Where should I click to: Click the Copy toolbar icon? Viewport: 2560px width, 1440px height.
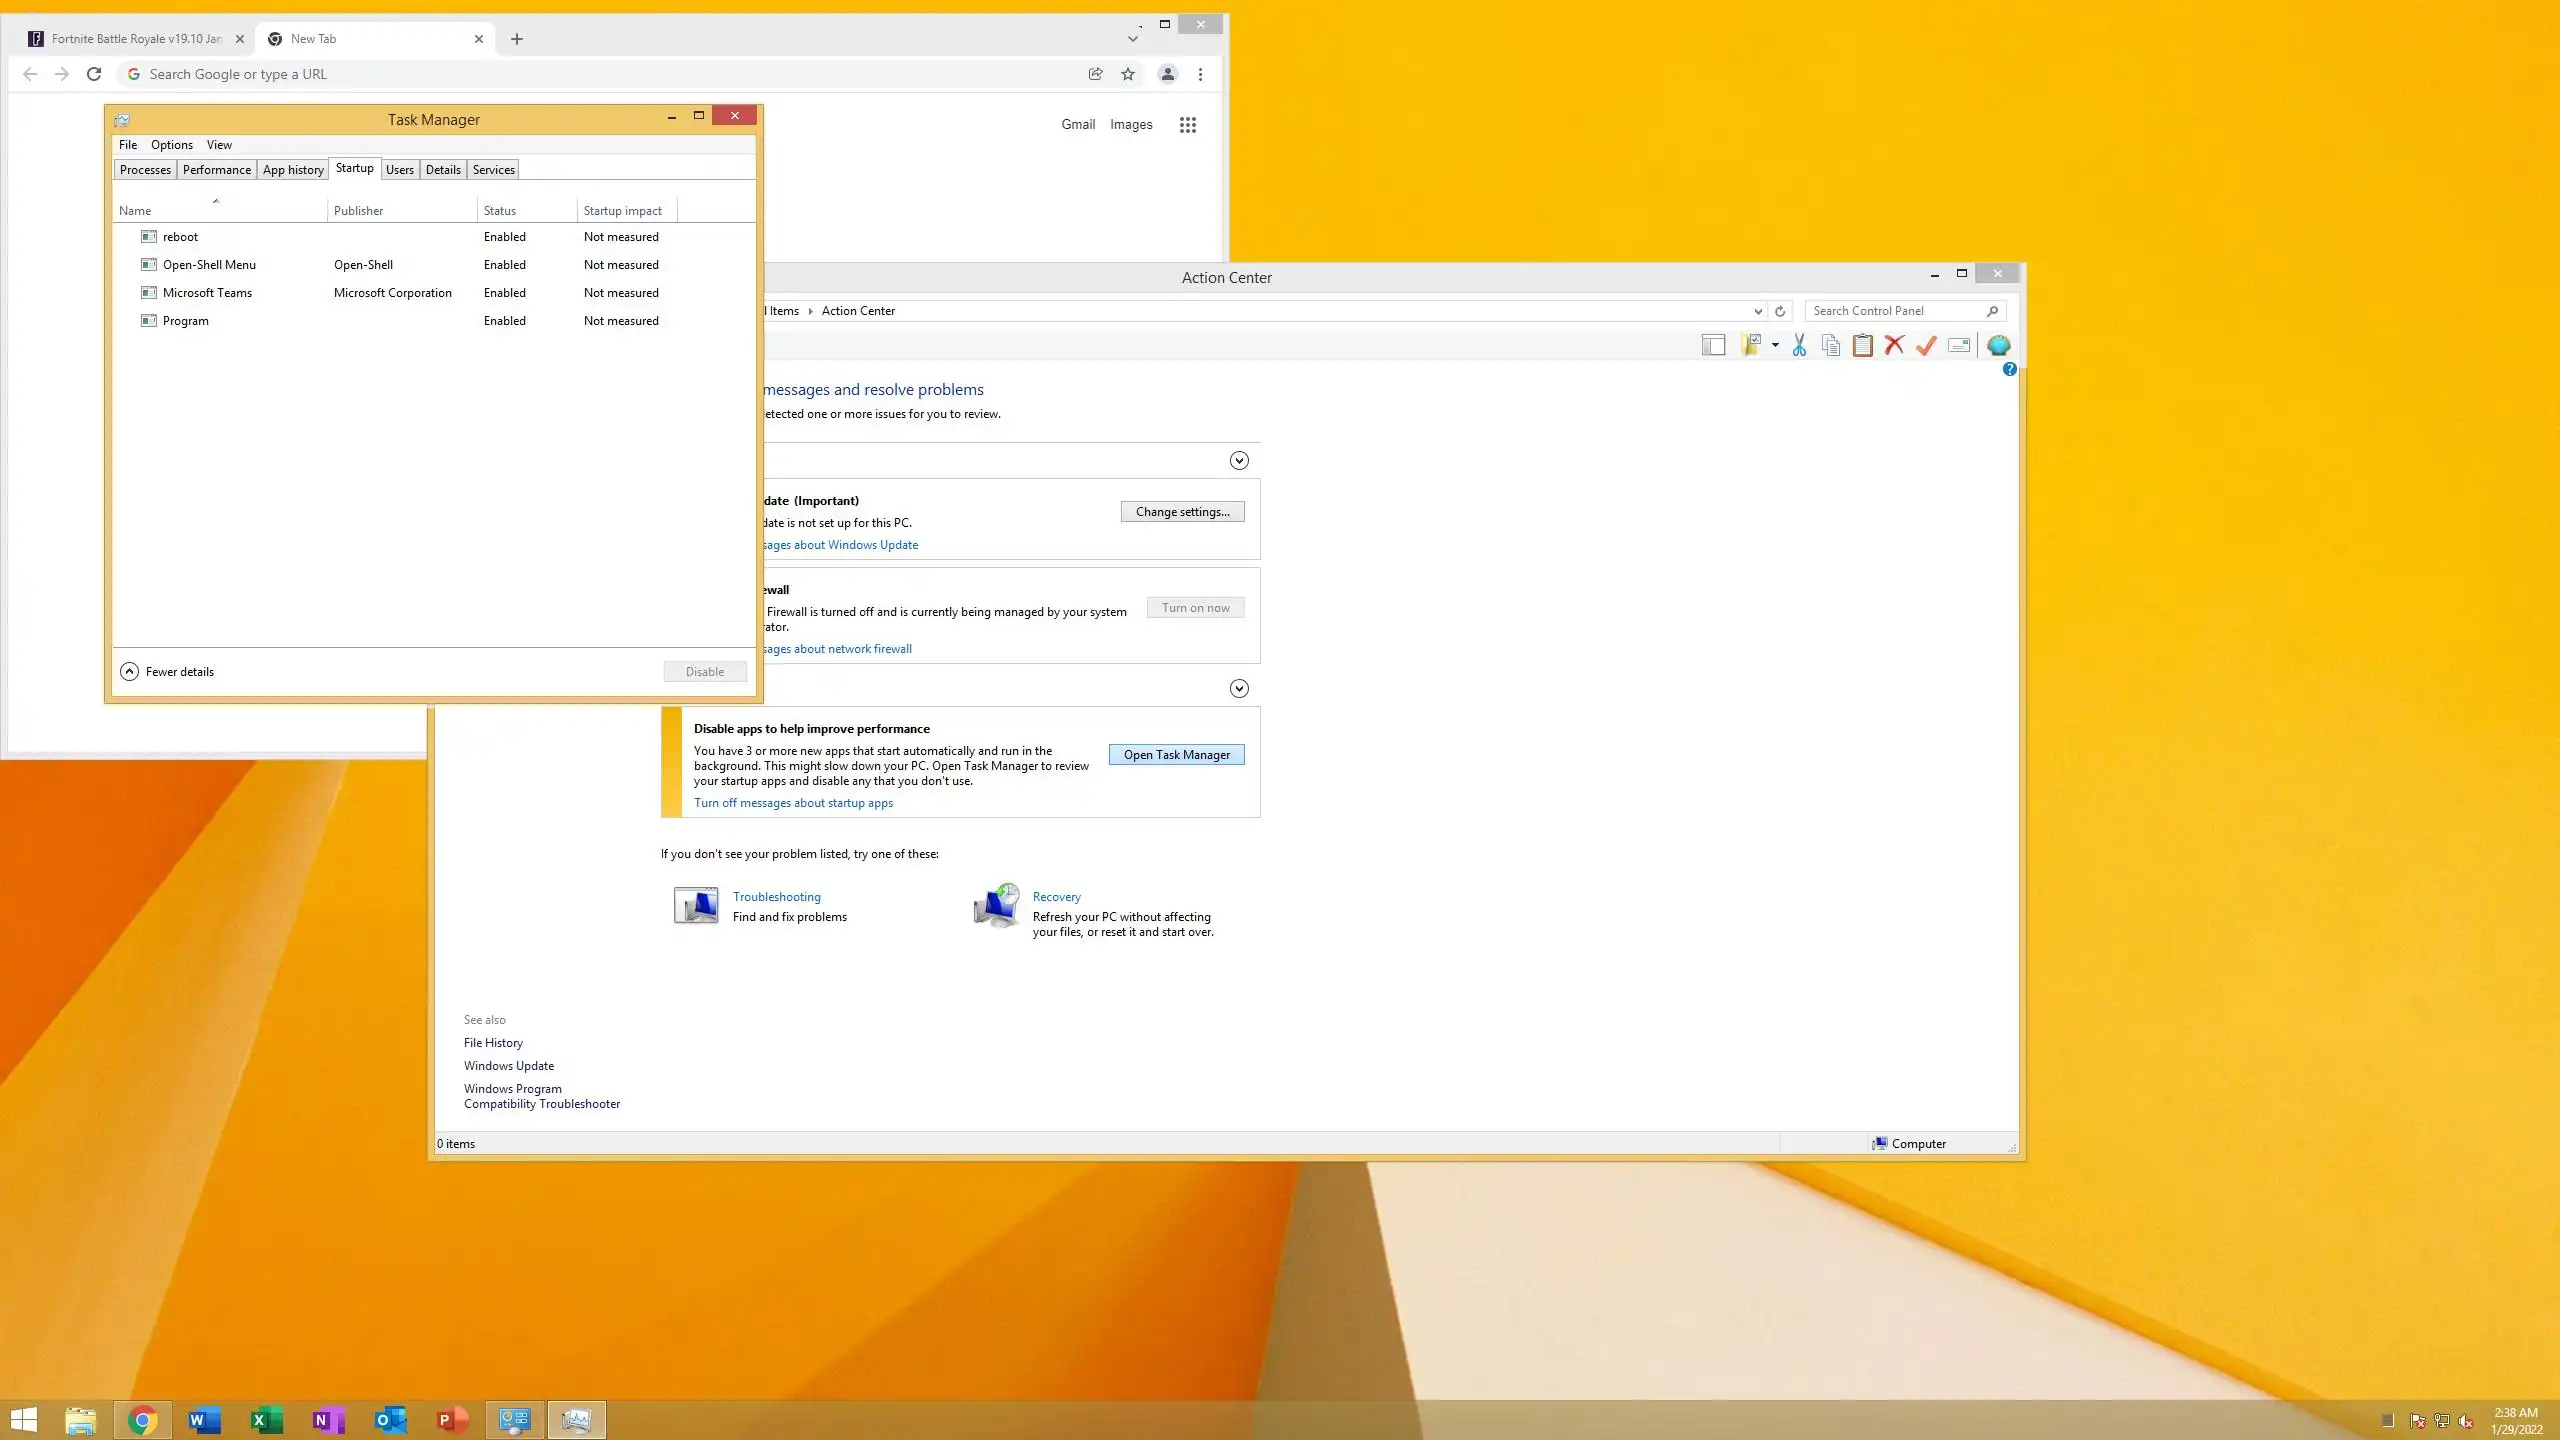click(1830, 346)
